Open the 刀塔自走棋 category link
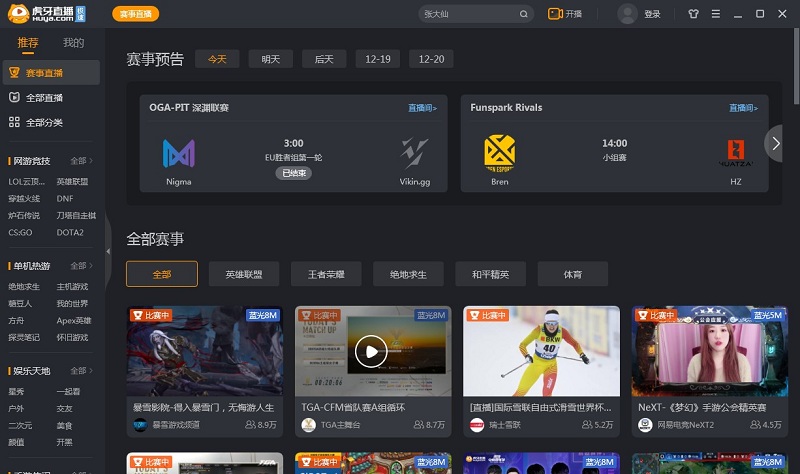This screenshot has width=800, height=474. tap(76, 215)
